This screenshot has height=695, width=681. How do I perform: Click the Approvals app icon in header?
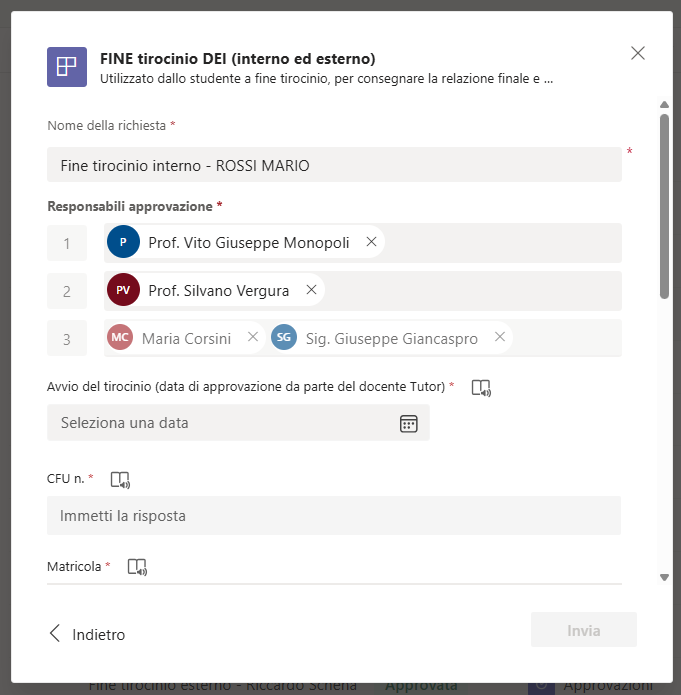pyautogui.click(x=67, y=67)
